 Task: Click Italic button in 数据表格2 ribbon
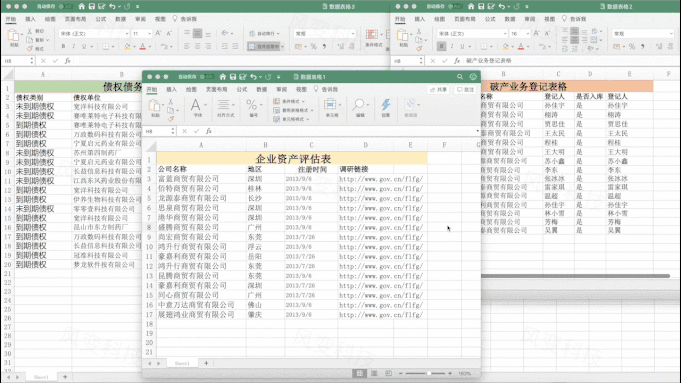(452, 46)
